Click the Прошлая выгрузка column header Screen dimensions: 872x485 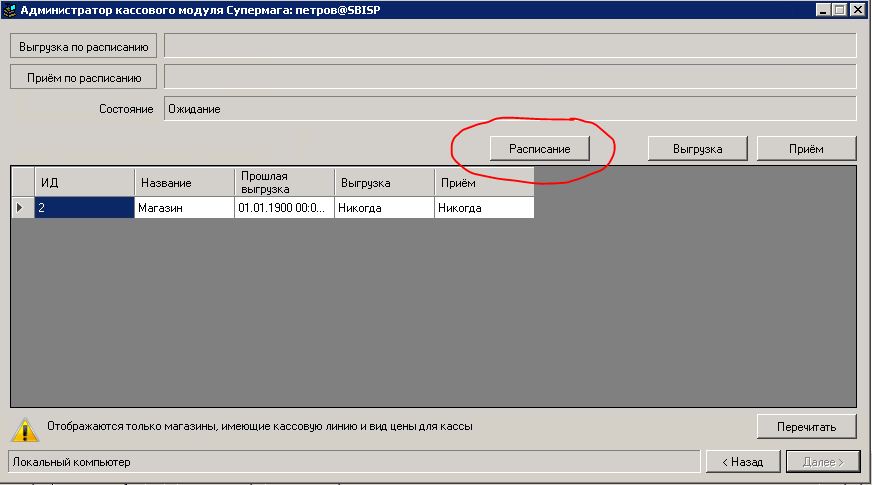(284, 183)
